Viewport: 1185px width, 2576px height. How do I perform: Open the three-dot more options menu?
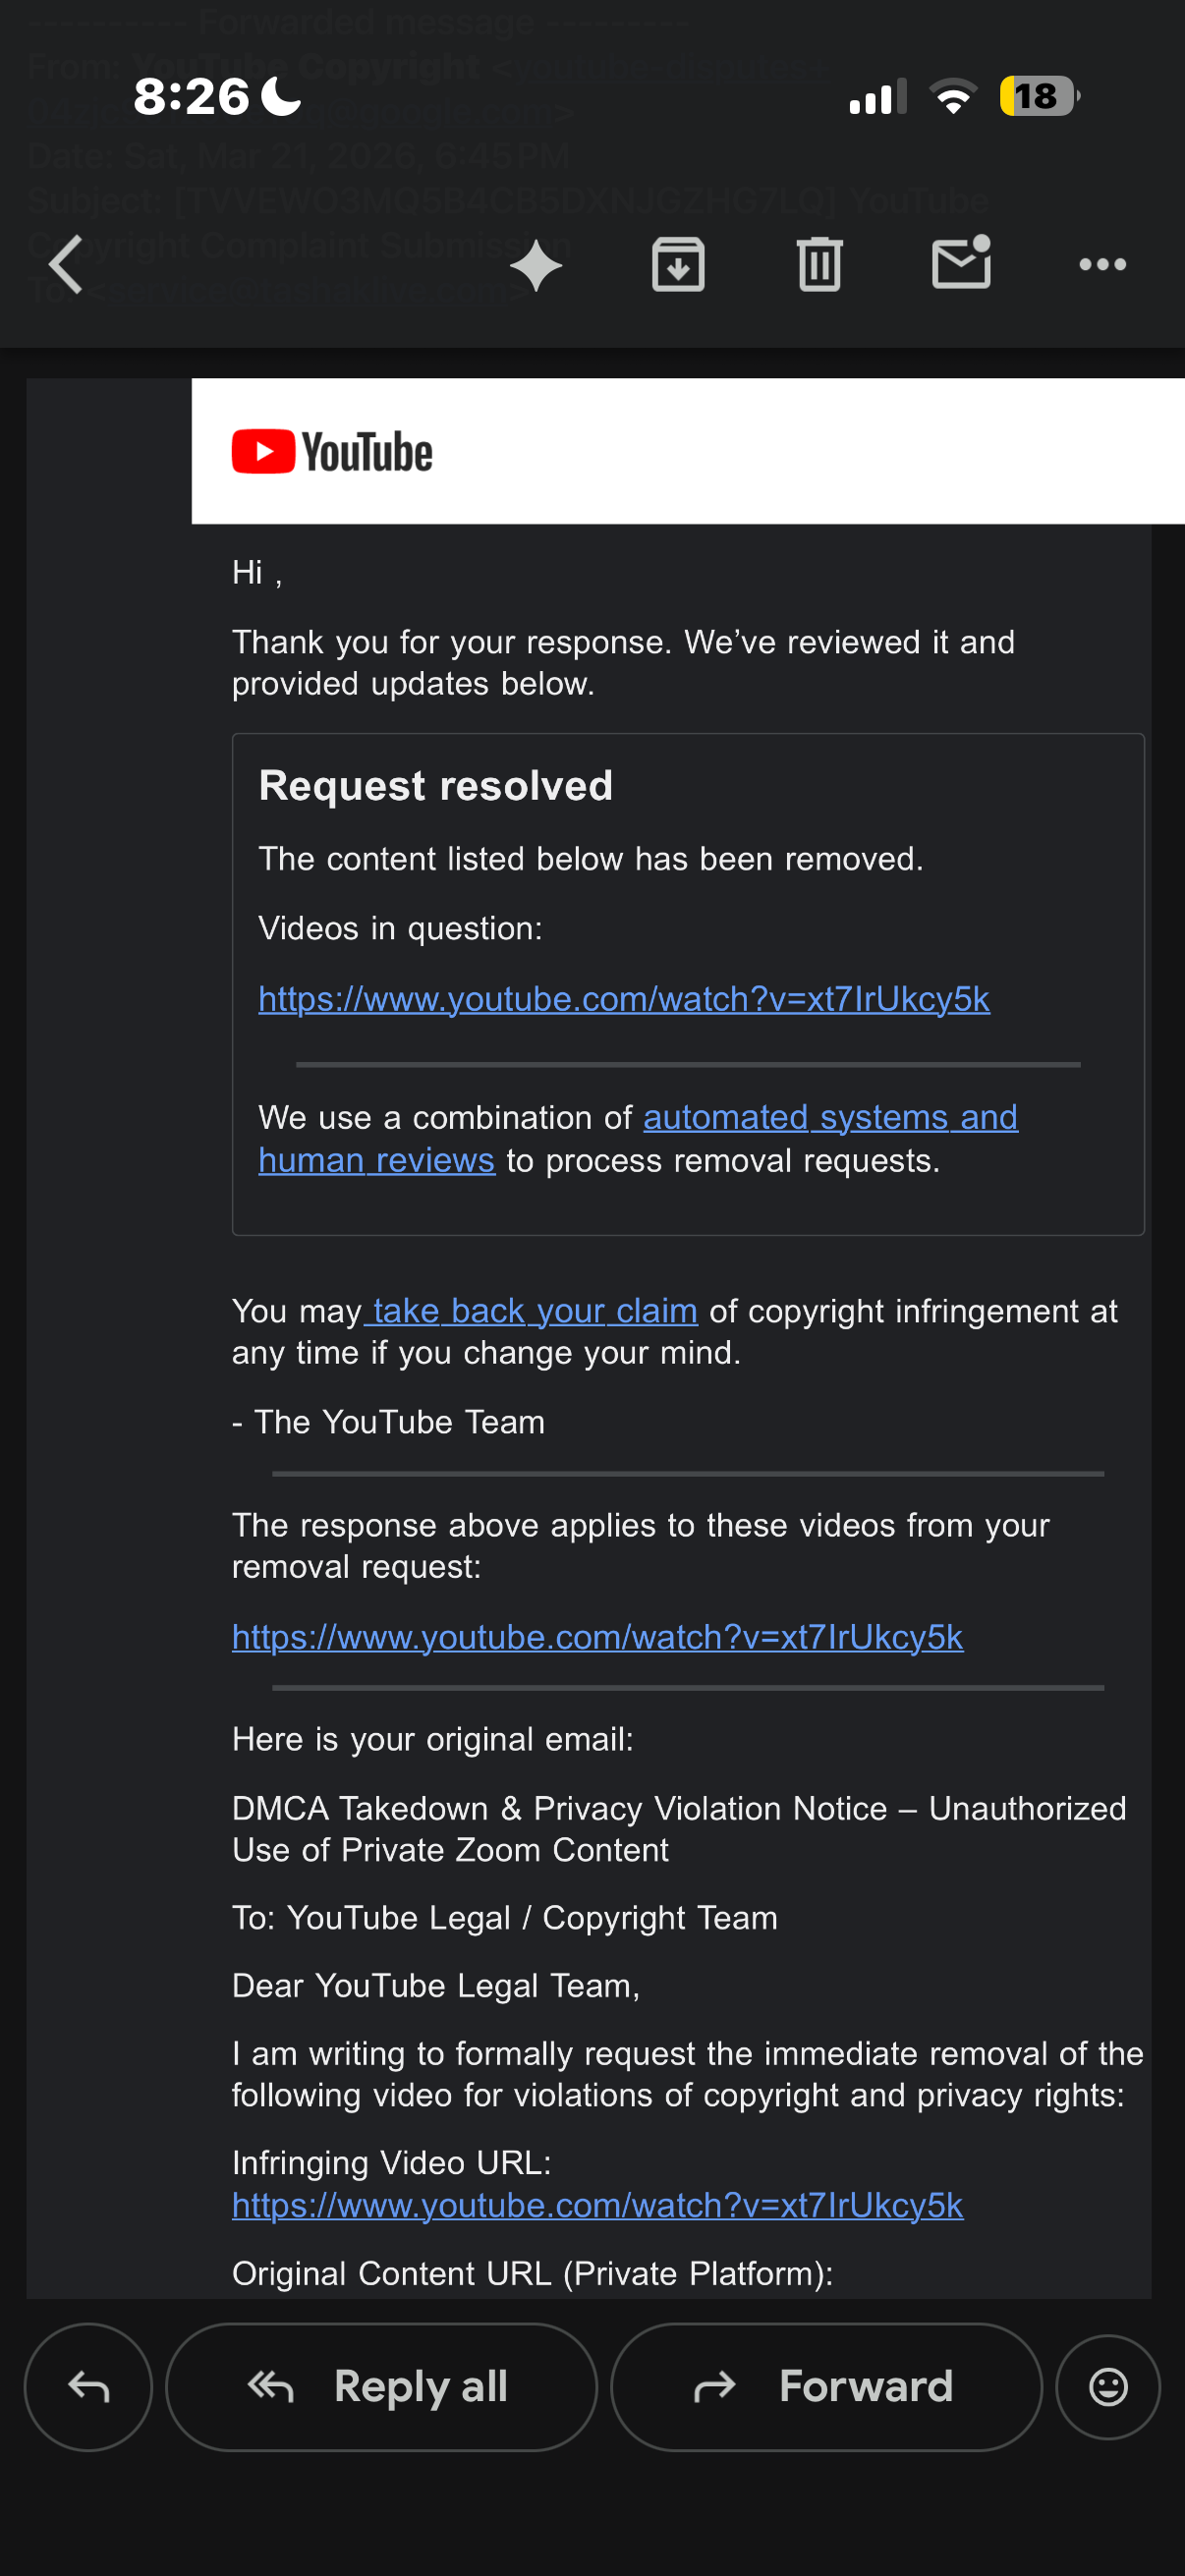[1102, 265]
